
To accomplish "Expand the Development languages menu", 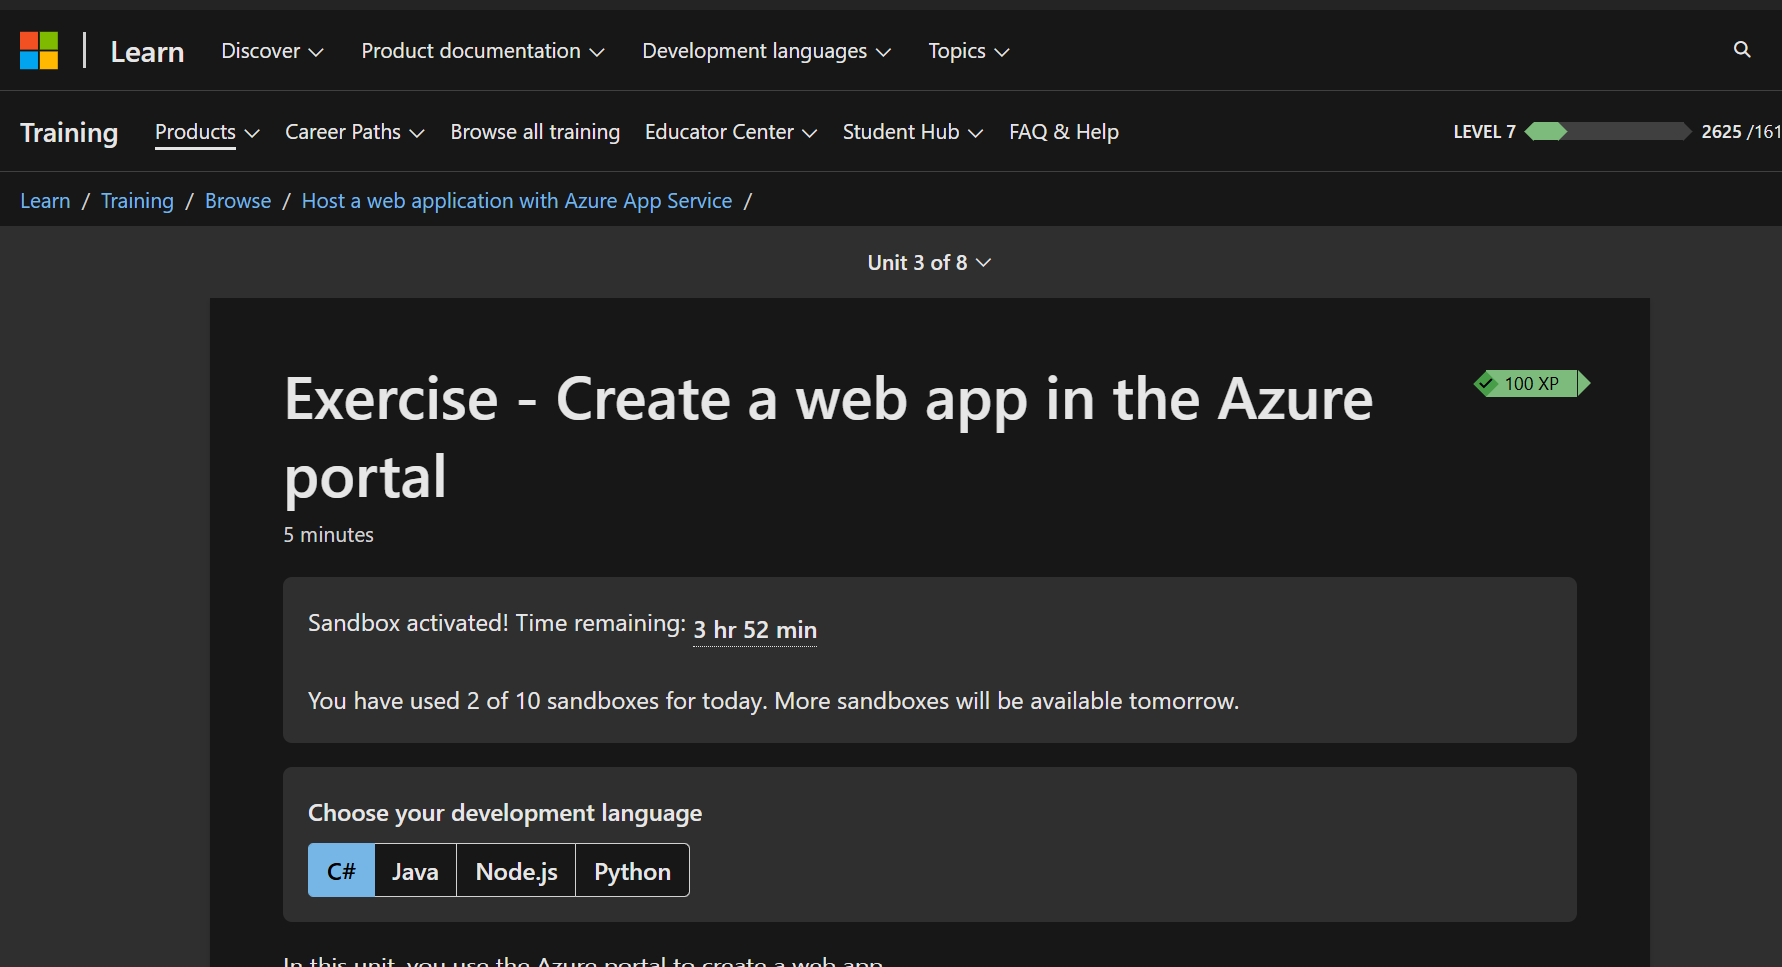I will [x=766, y=51].
